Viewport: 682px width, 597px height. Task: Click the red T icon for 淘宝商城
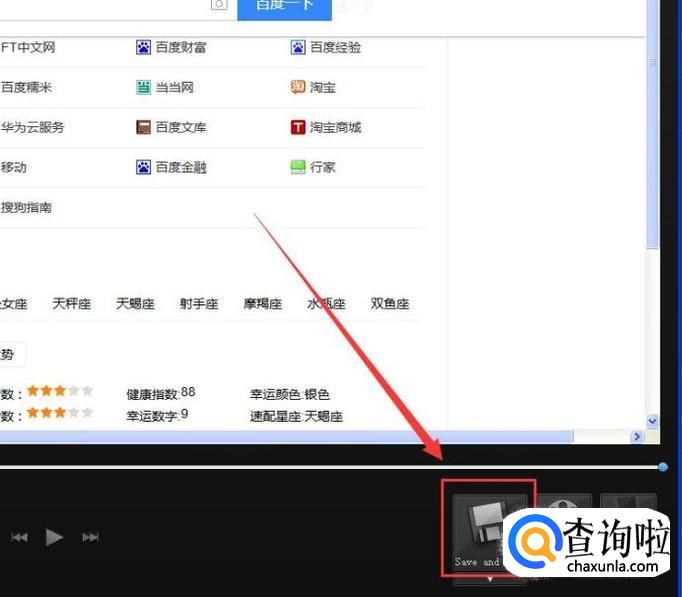298,127
